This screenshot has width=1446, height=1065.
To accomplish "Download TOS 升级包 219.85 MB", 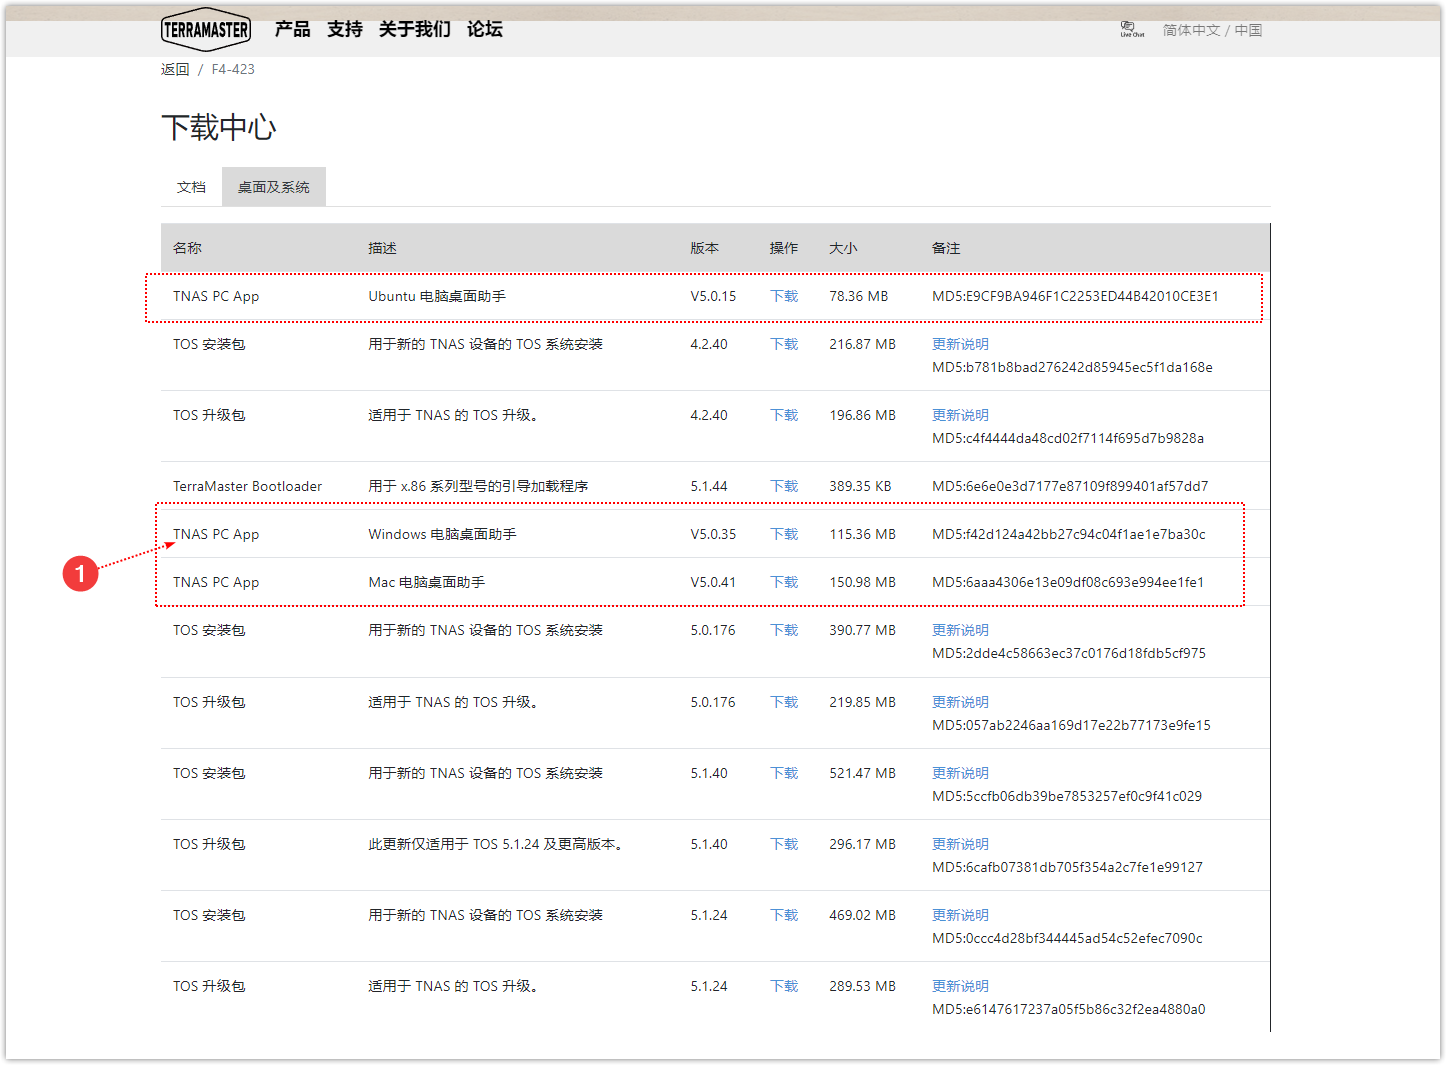I will [x=784, y=702].
